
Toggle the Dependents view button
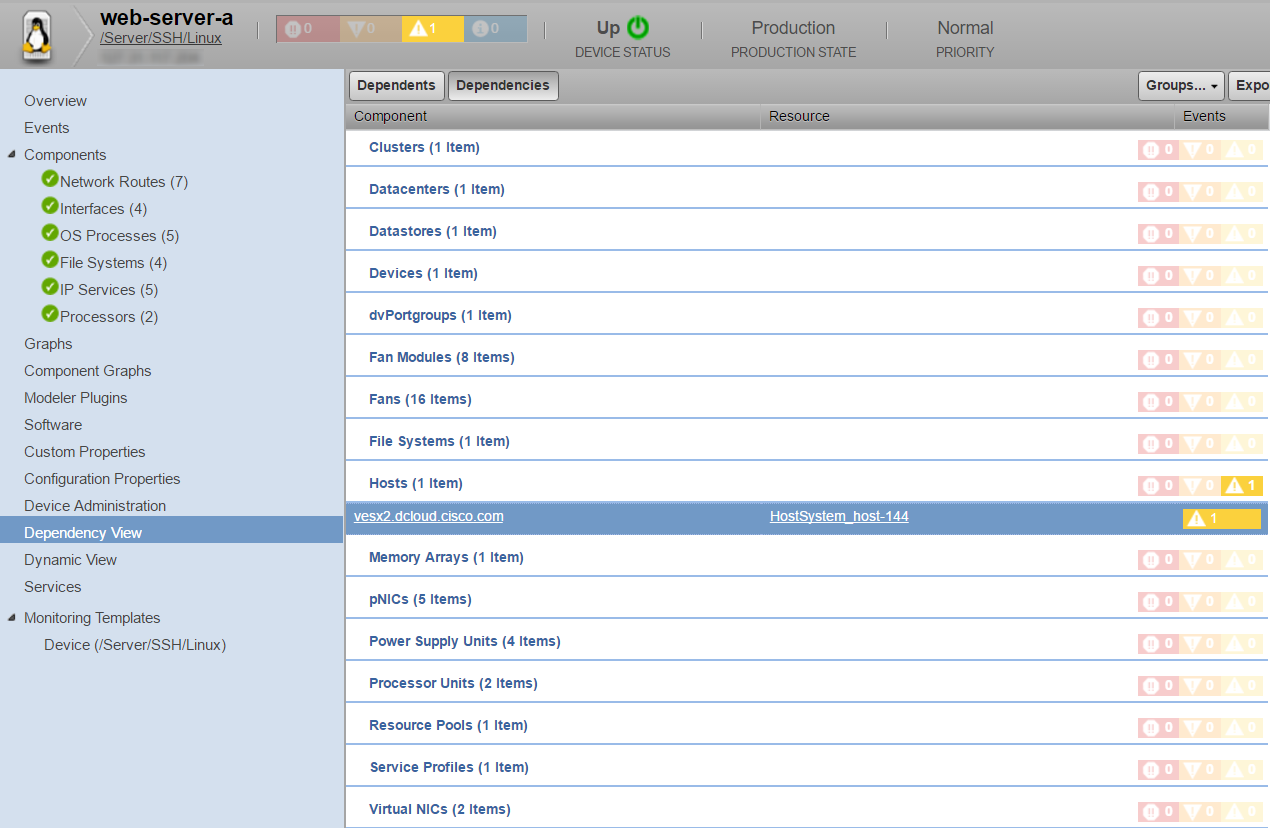396,86
